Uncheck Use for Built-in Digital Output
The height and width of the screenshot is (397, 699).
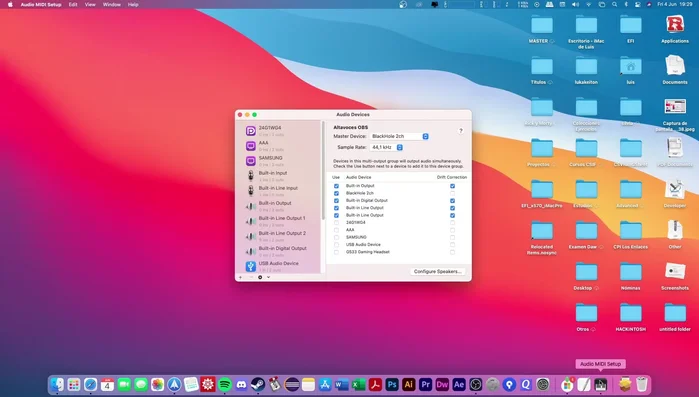click(x=337, y=201)
